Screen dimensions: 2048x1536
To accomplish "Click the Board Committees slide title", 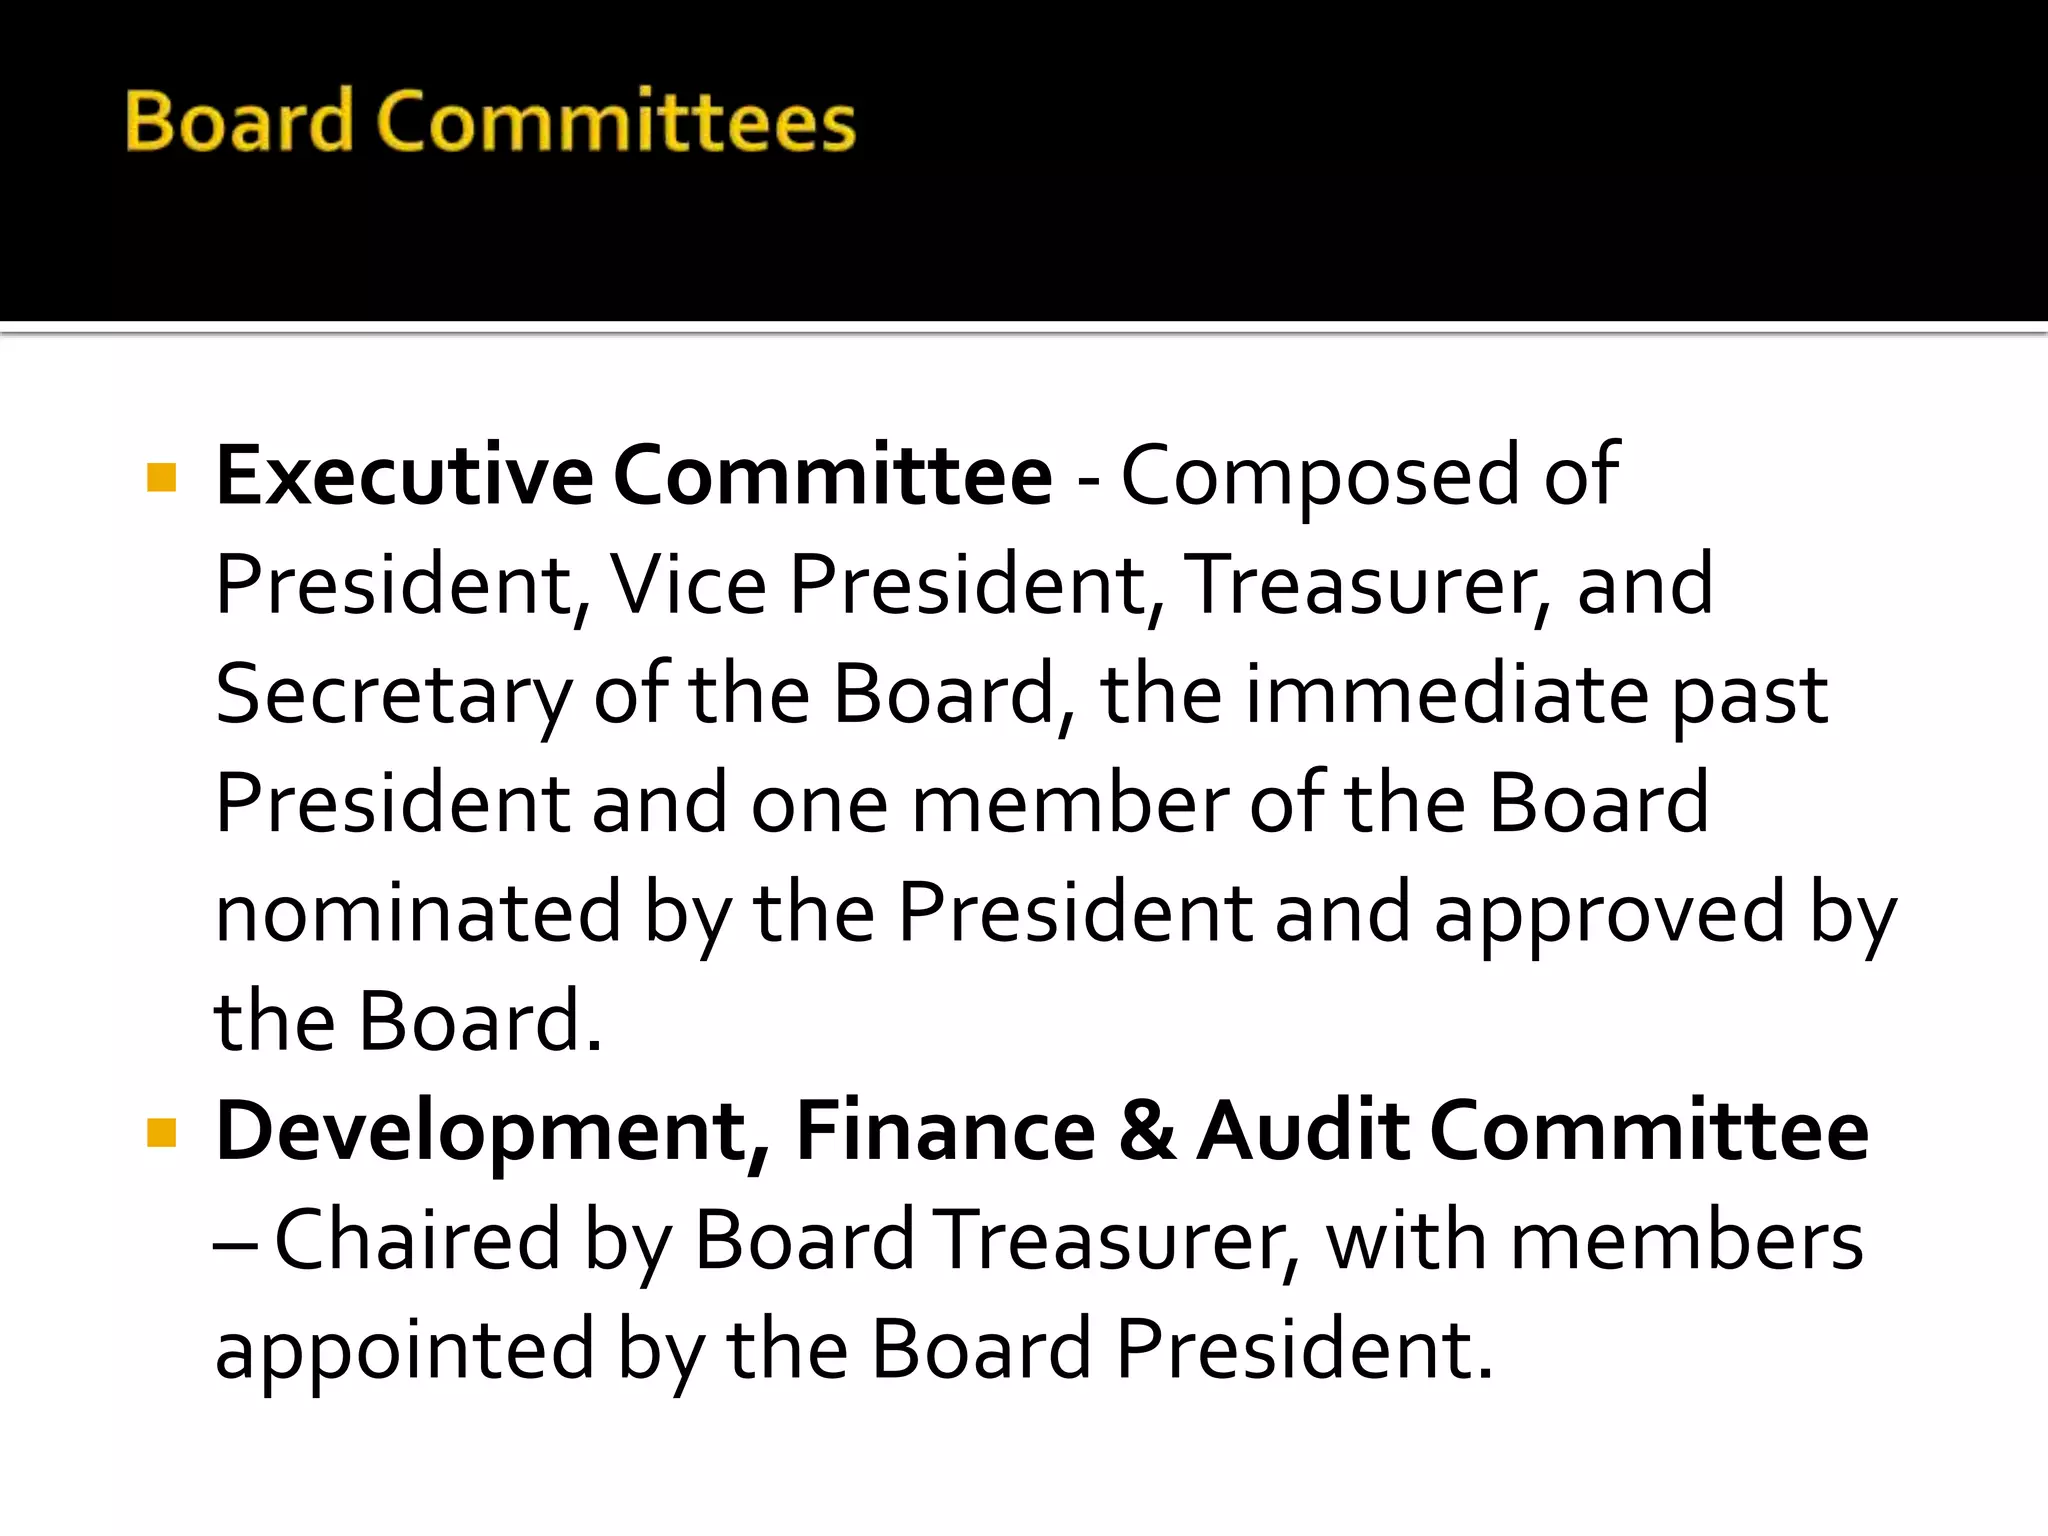I will [x=491, y=121].
